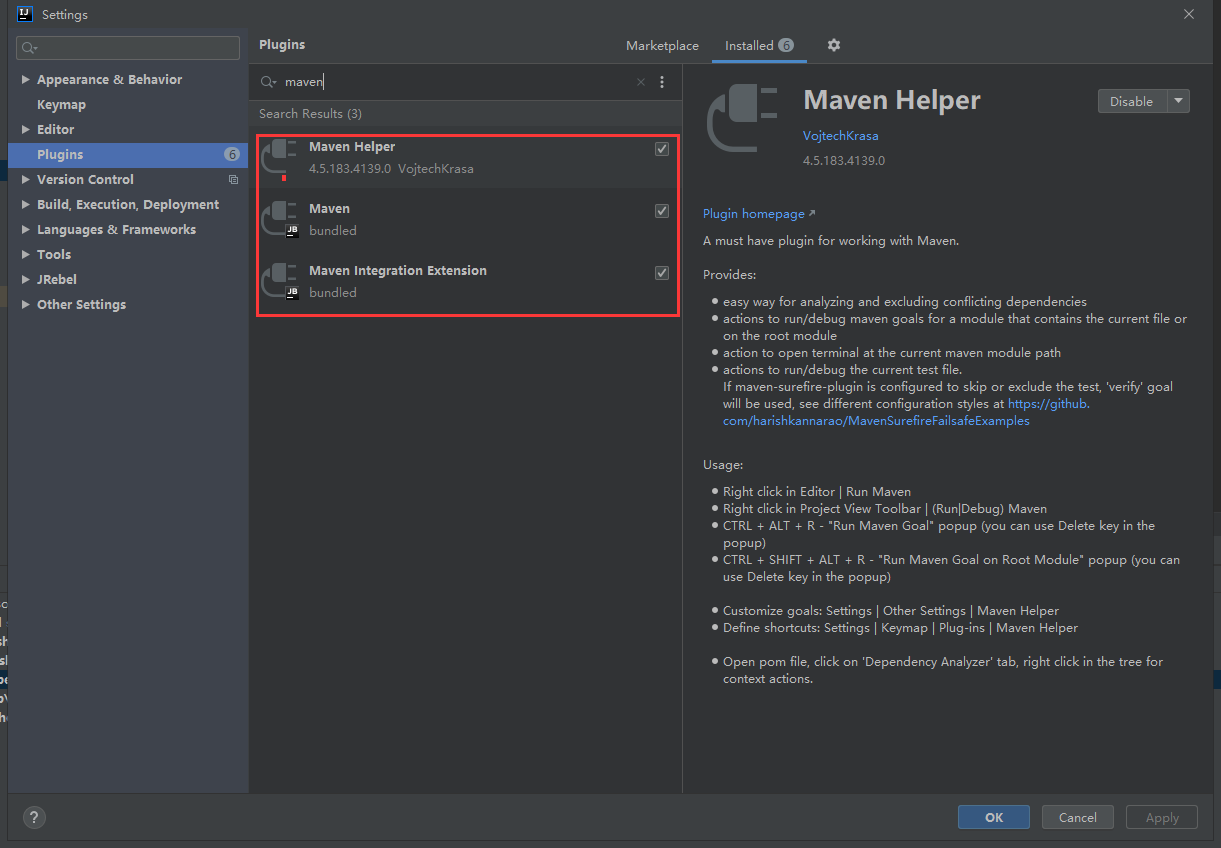
Task: Click the Search Results (3) label
Action: (x=310, y=114)
